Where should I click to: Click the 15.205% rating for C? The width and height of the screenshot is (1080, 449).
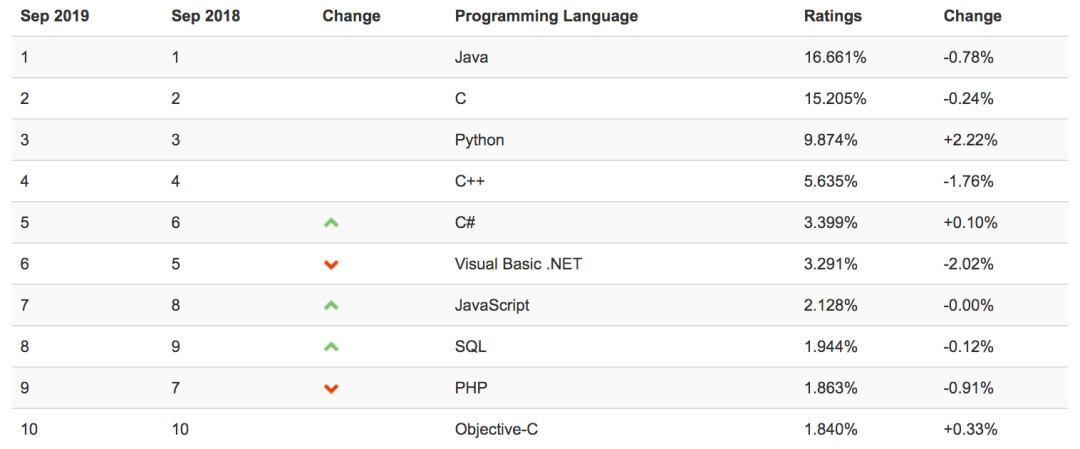tap(835, 99)
